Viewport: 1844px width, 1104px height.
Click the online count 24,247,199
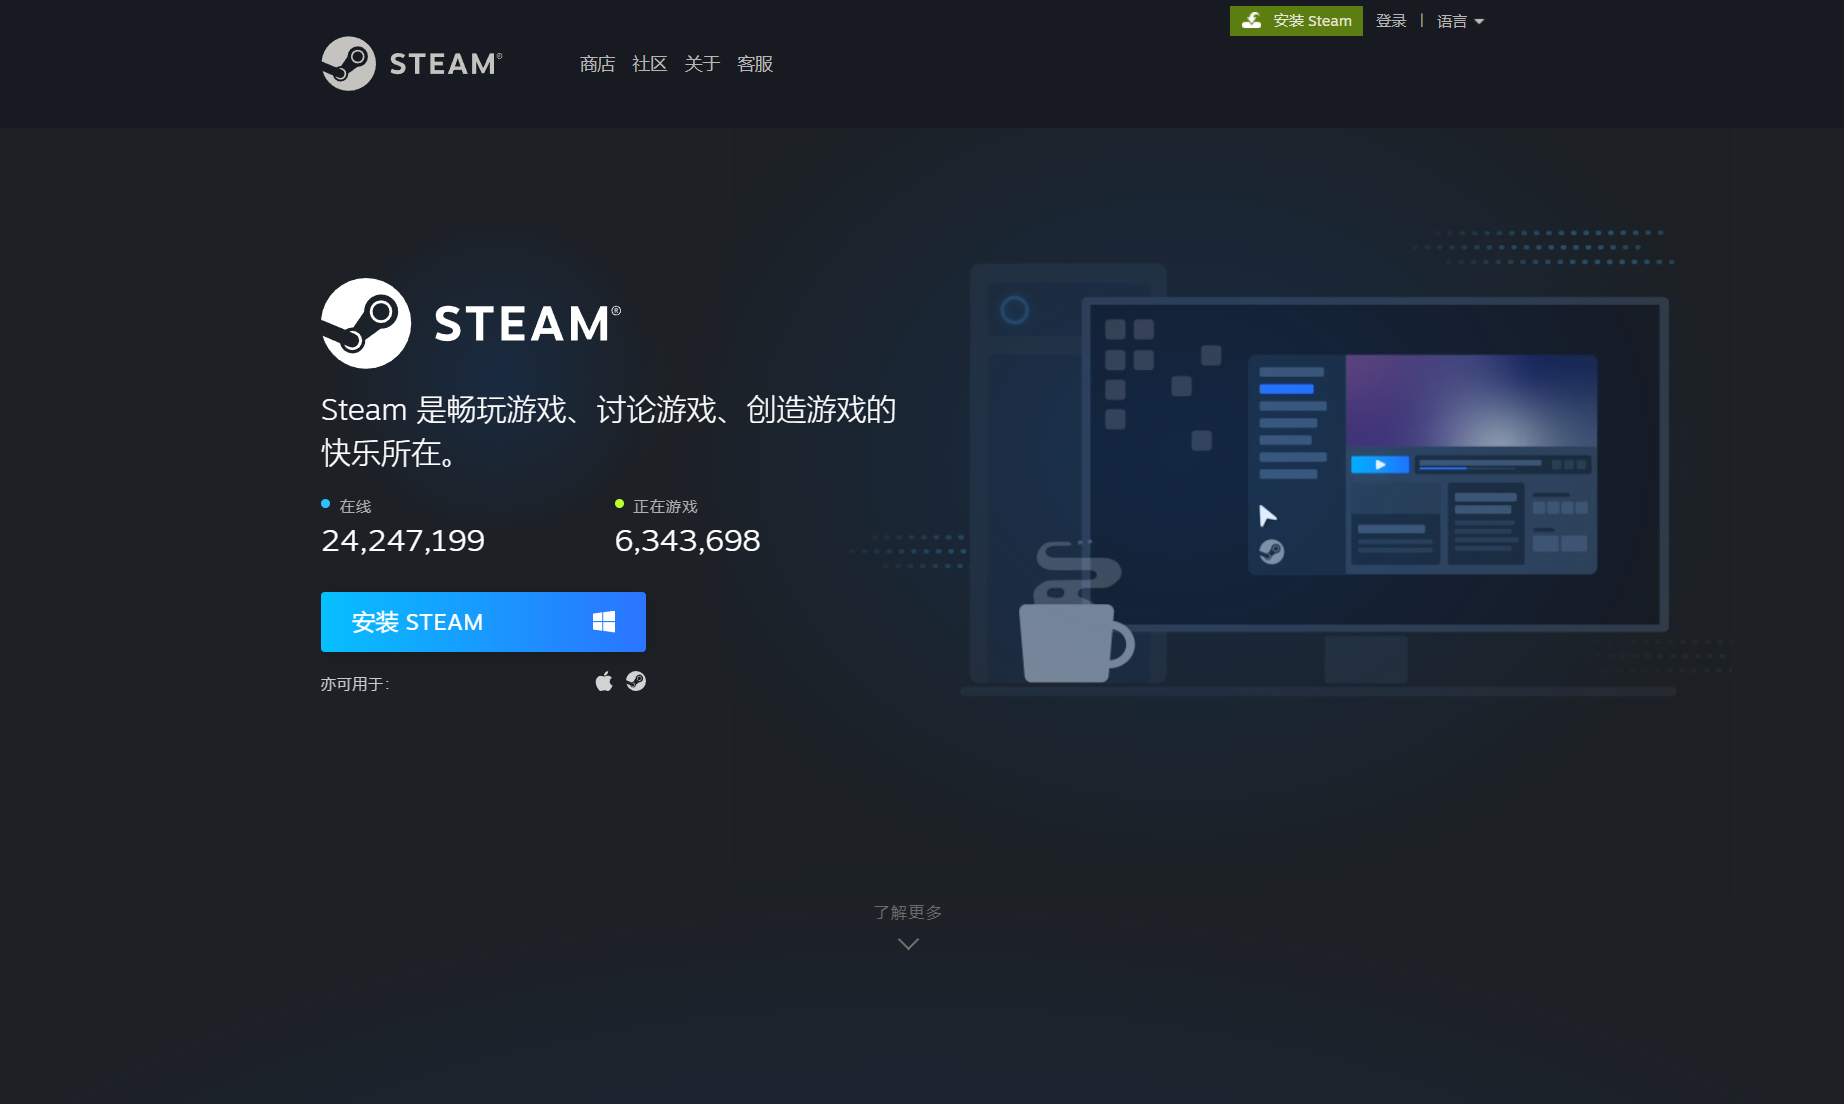pos(403,541)
